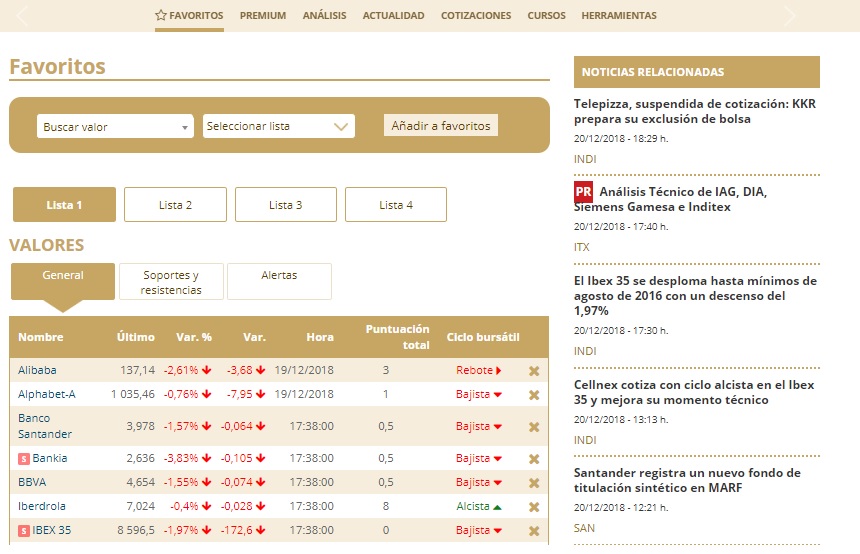The height and width of the screenshot is (554, 860).
Task: Click the star icon beside Favoritos
Action: 161,15
